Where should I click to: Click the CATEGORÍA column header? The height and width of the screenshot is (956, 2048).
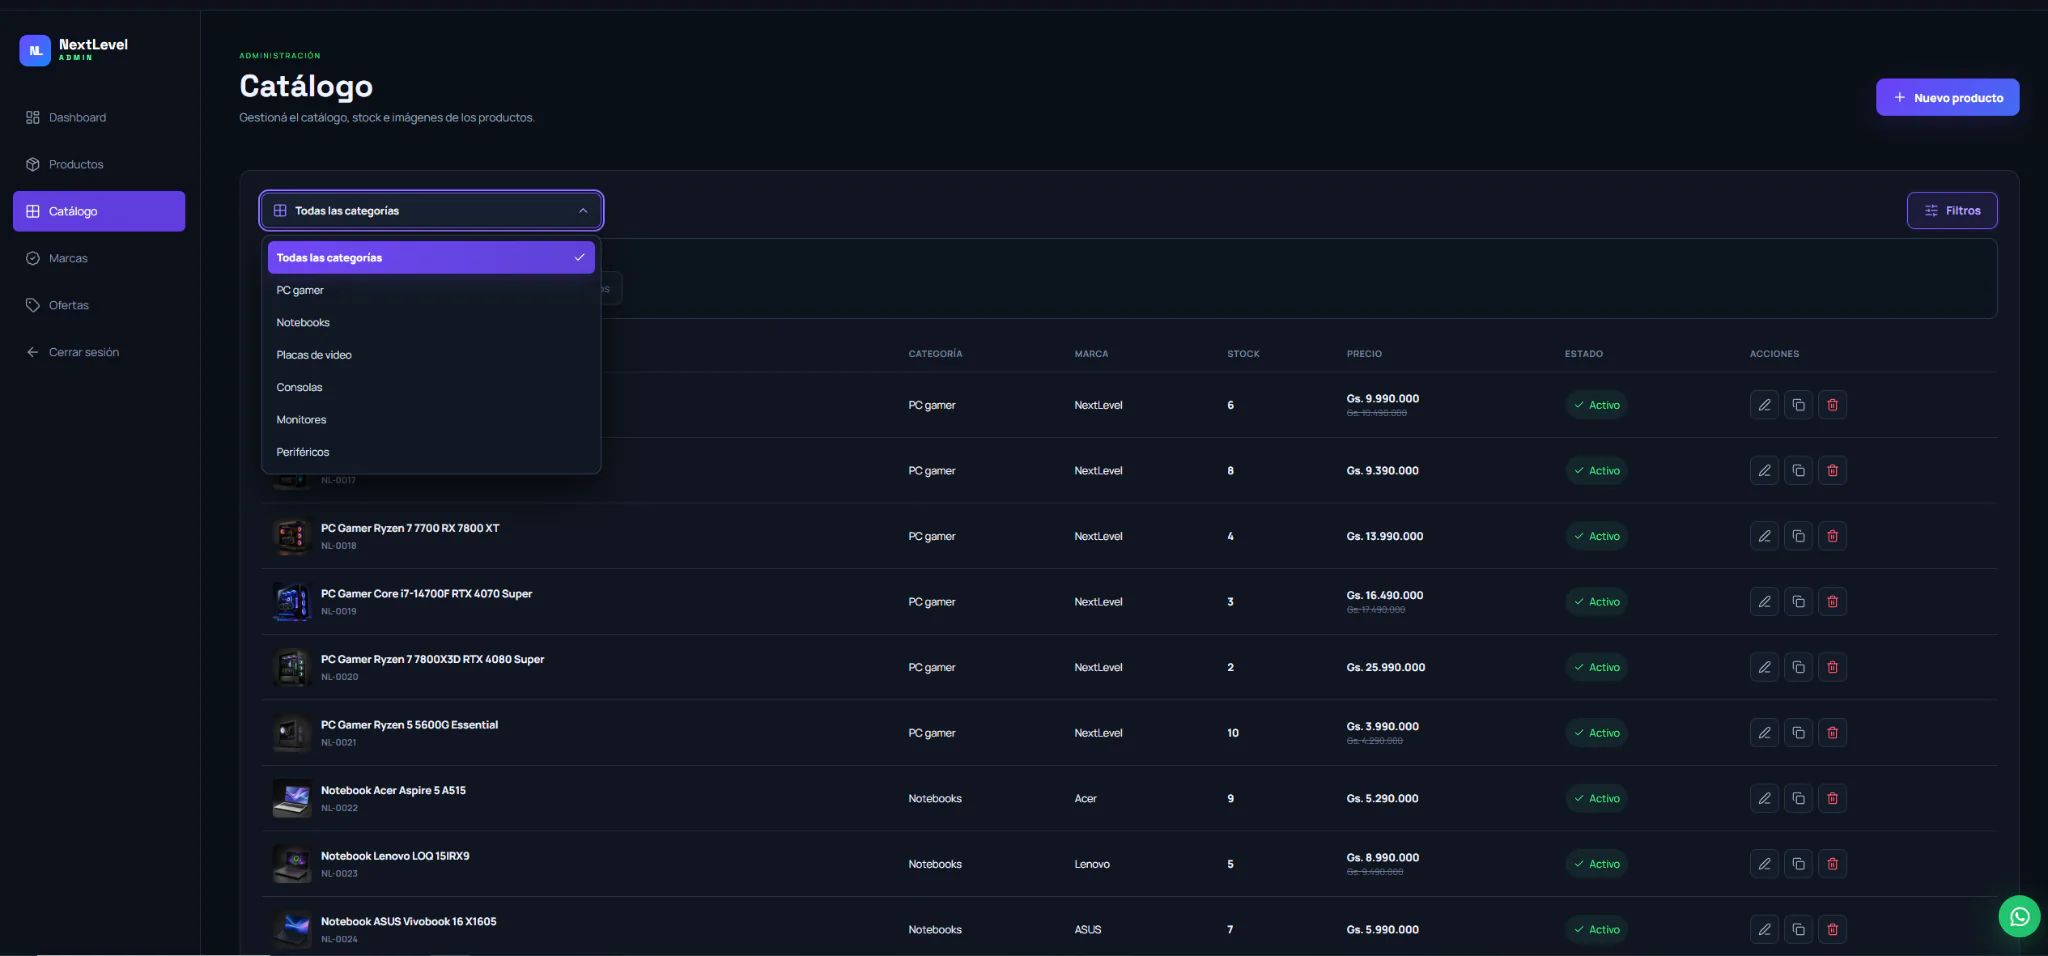point(935,354)
